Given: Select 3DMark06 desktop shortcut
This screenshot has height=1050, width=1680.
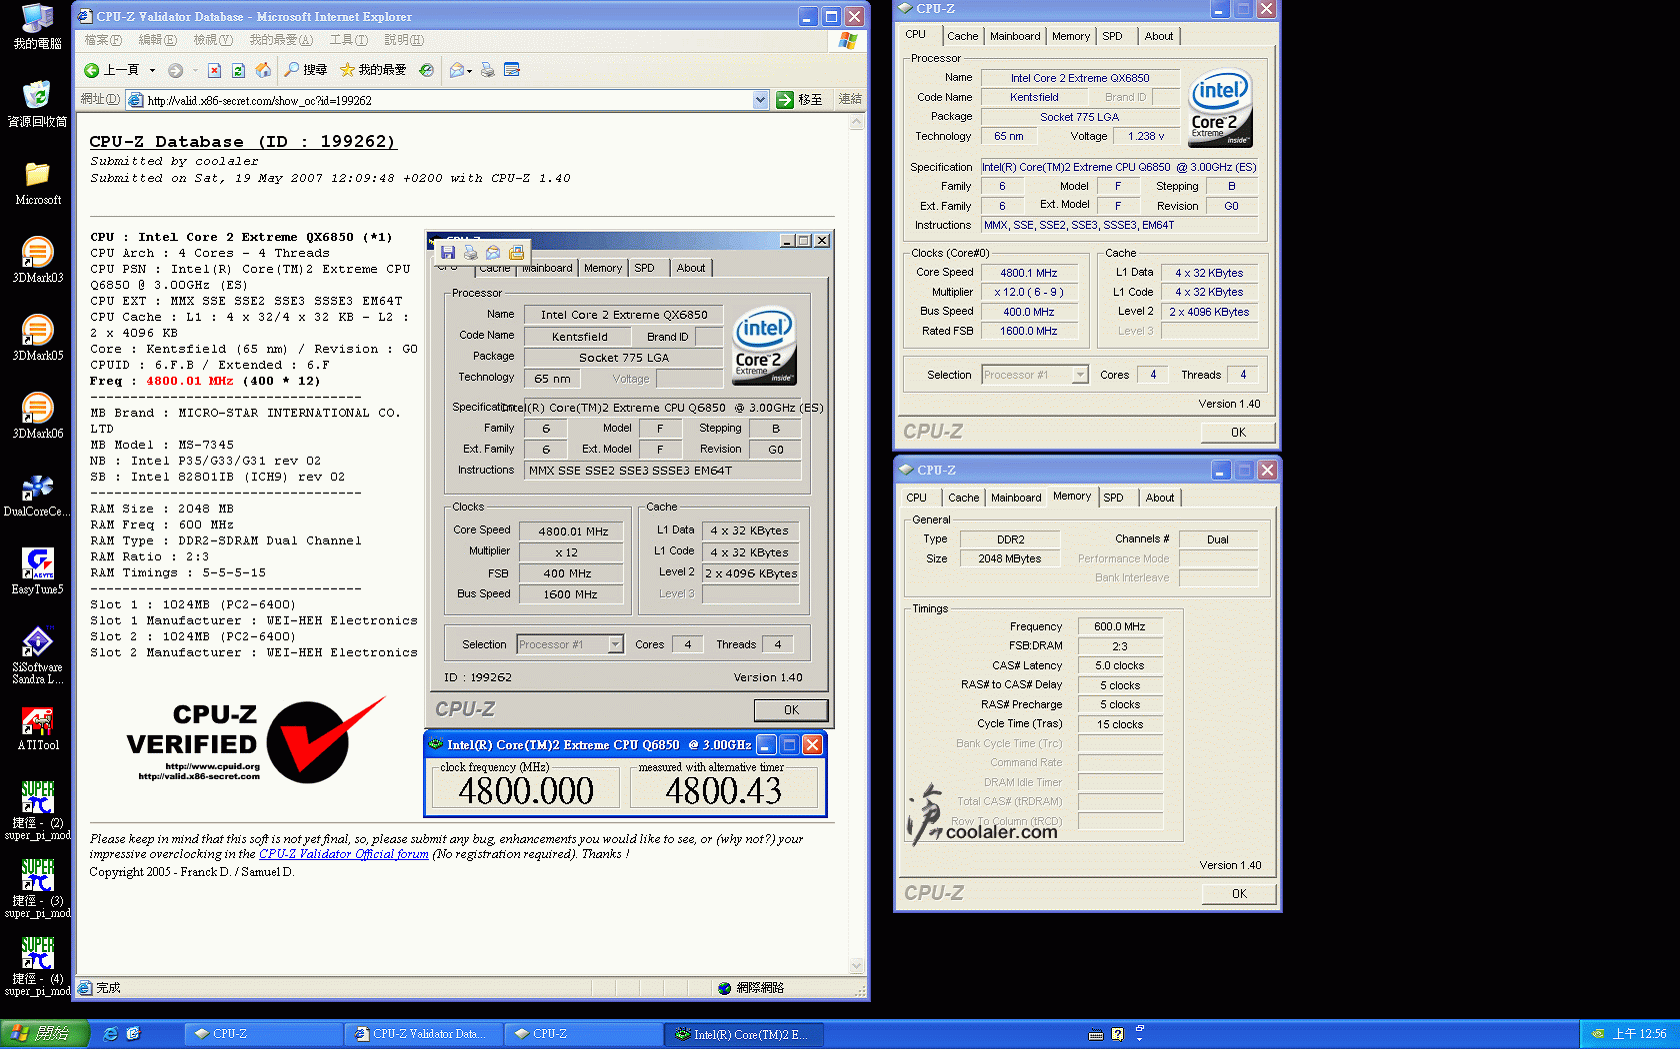Looking at the screenshot, I should (37, 416).
